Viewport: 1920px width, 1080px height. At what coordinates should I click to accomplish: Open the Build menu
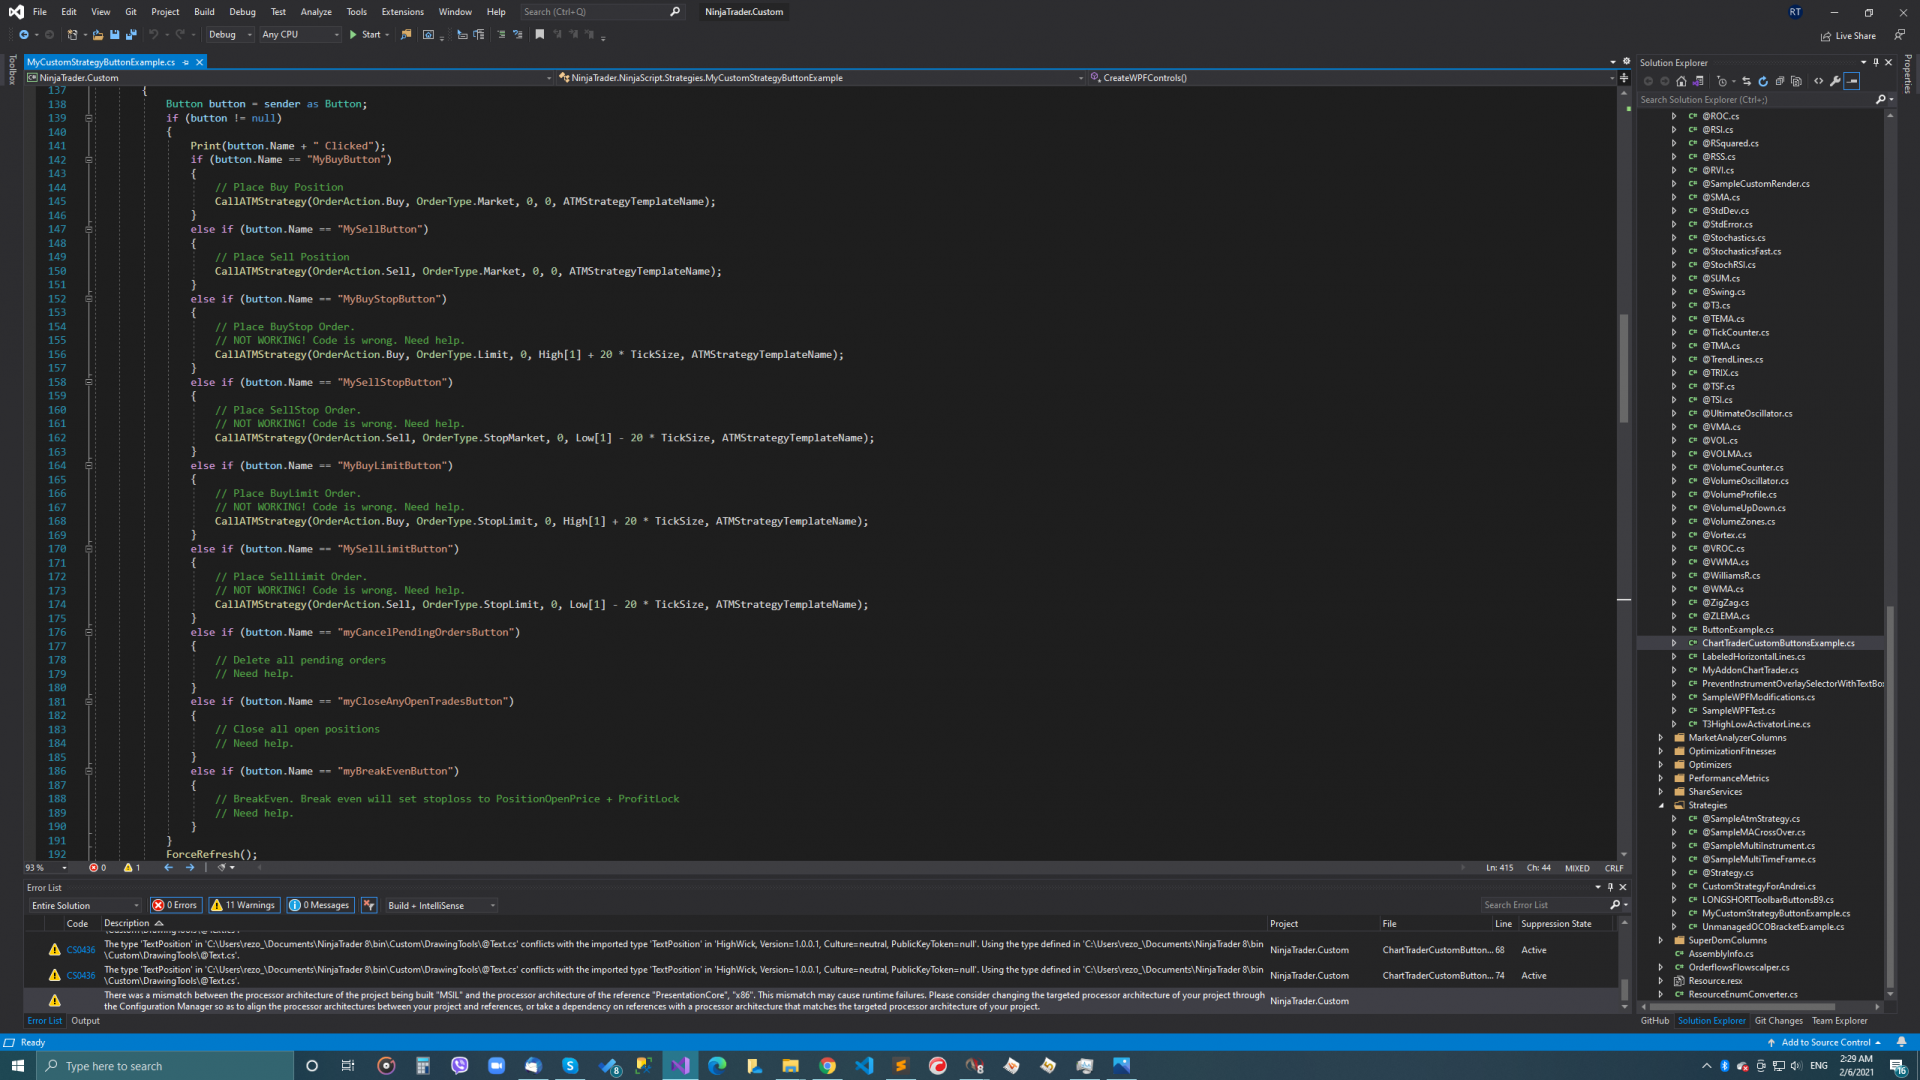(x=204, y=12)
